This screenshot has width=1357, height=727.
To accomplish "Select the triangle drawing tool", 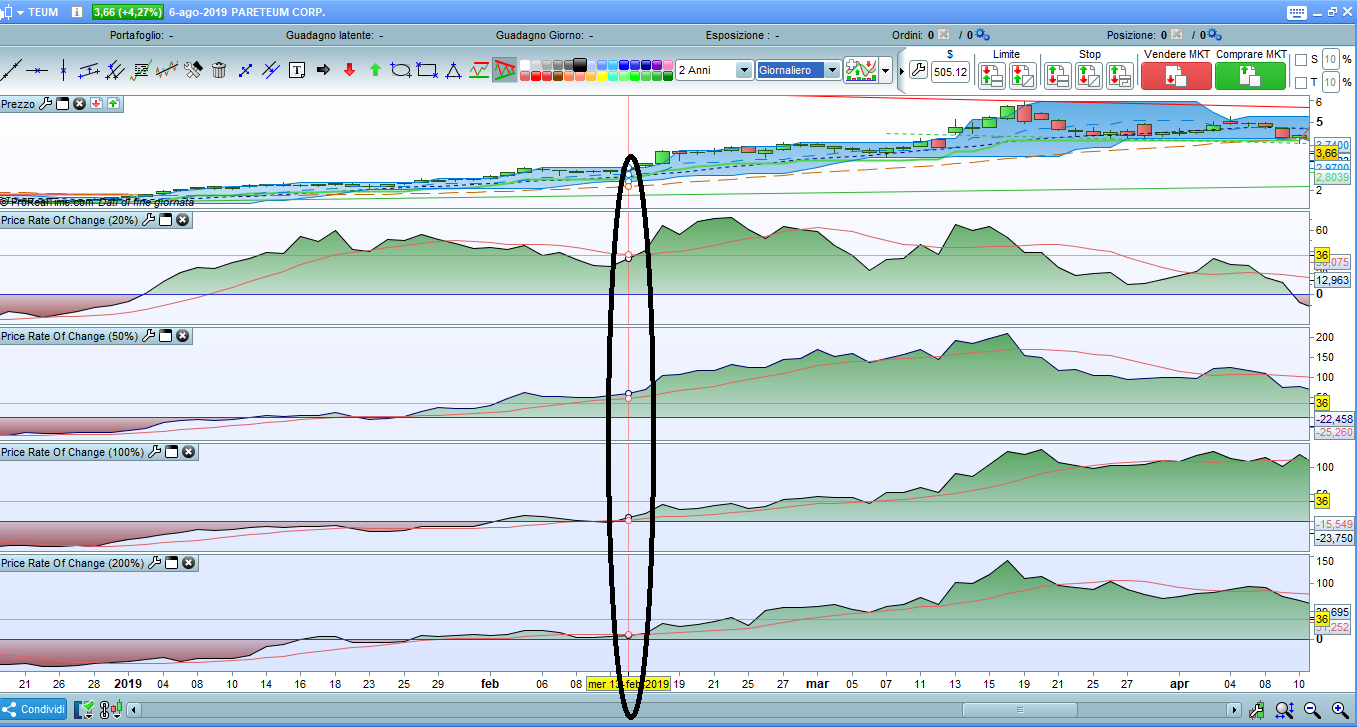I will click(453, 70).
